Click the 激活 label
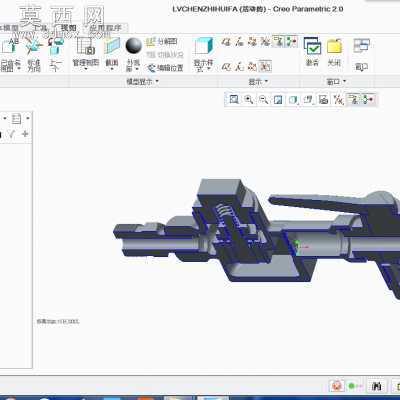Image resolution: width=400 pixels, height=400 pixels. point(312,62)
